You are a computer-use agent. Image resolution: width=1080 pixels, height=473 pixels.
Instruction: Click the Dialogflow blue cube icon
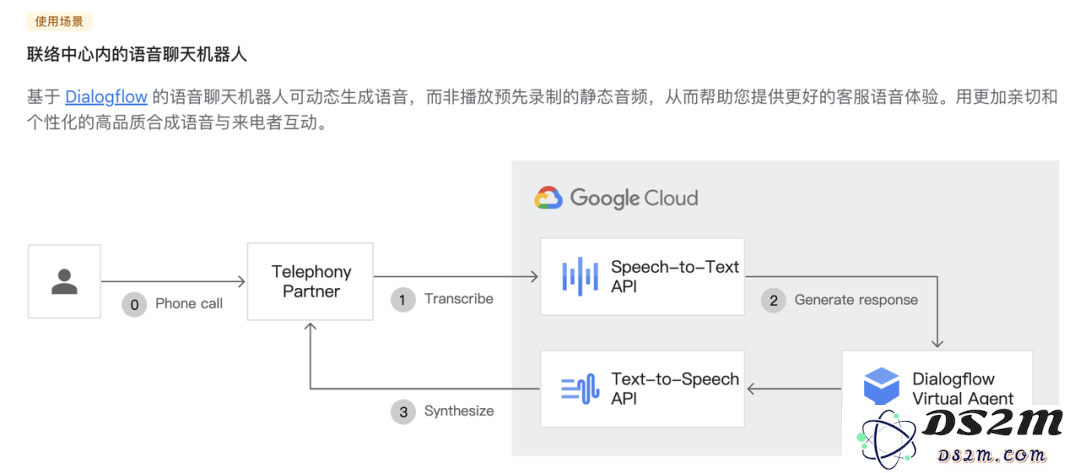click(882, 388)
